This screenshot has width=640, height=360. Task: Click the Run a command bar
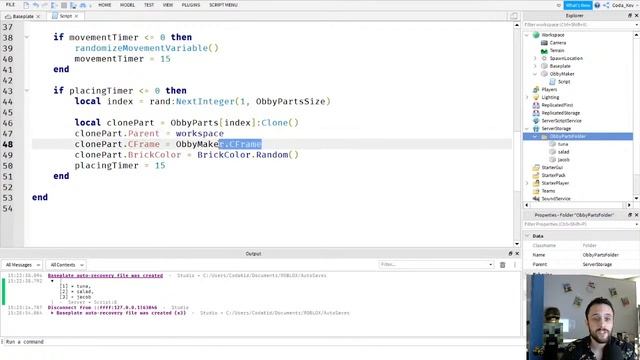[261, 342]
